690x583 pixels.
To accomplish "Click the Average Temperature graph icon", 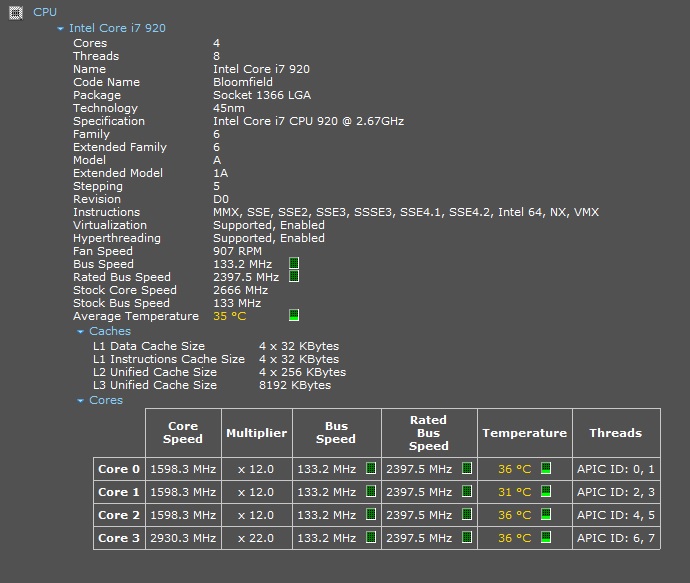I will pyautogui.click(x=294, y=315).
